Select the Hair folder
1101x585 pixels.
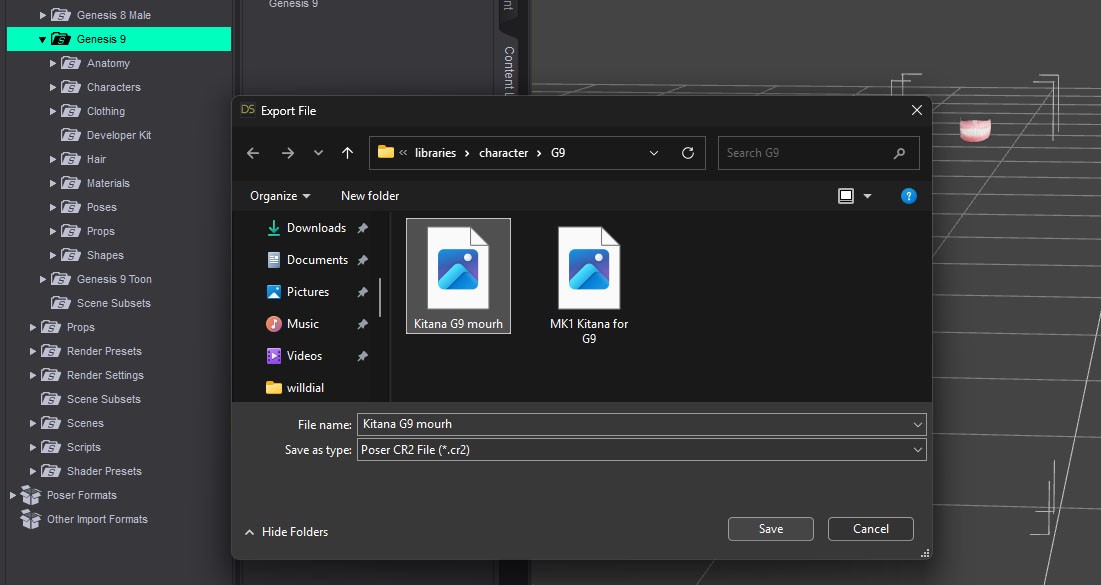point(95,159)
